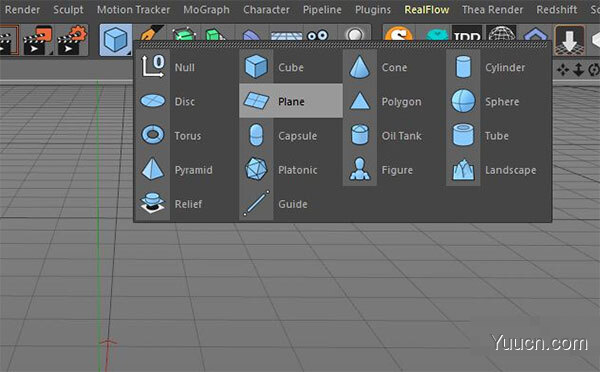600x372 pixels.
Task: Click the camera object toolbar icon
Action: [318, 35]
